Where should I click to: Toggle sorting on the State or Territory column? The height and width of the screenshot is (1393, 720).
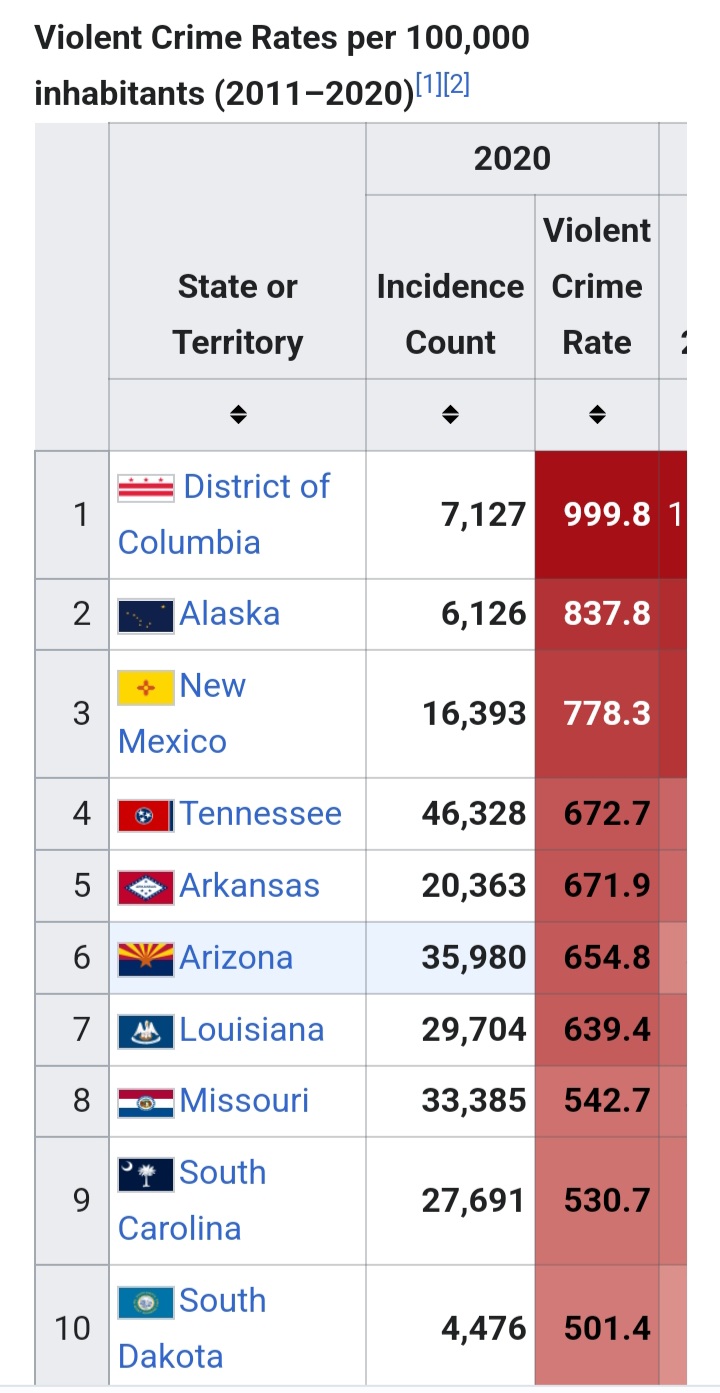(x=237, y=413)
